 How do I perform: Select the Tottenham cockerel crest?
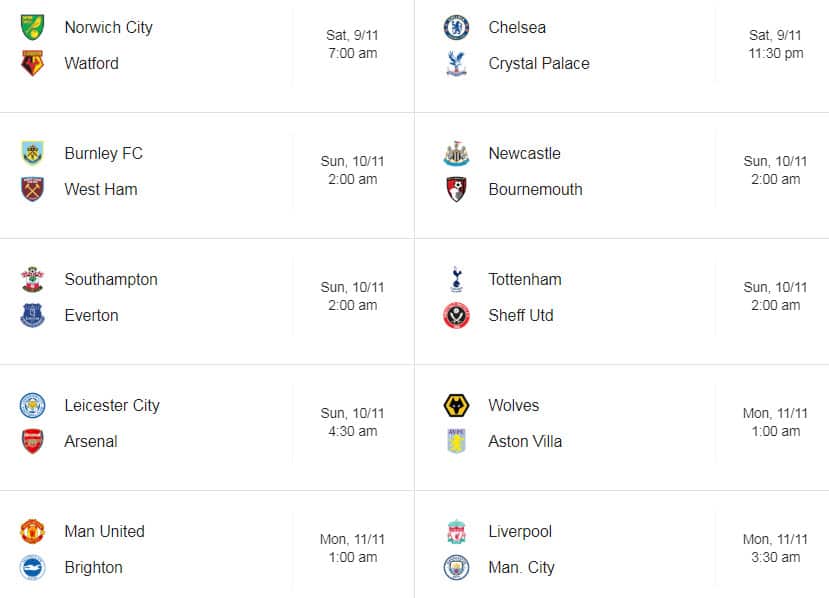click(455, 279)
